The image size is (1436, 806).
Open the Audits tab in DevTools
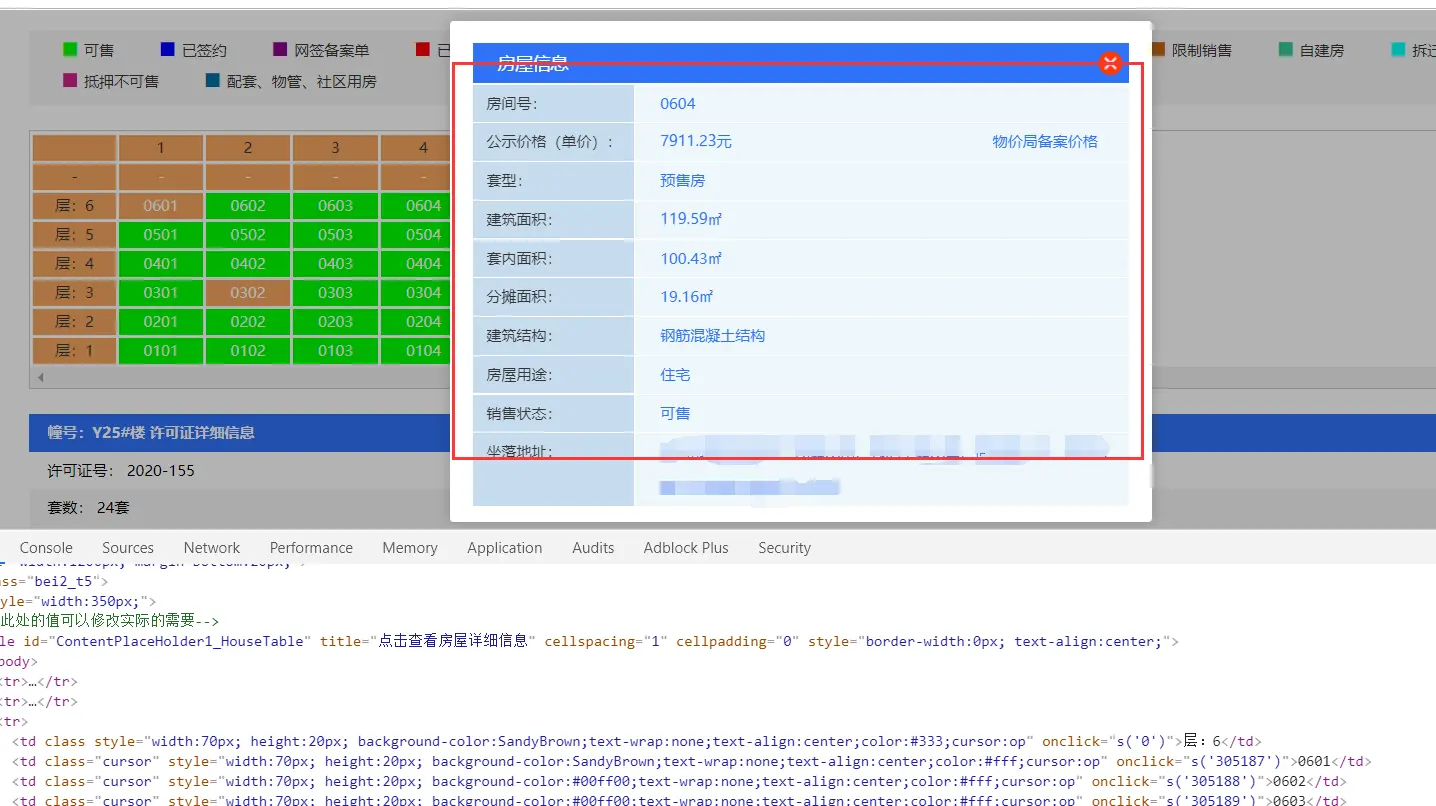593,548
